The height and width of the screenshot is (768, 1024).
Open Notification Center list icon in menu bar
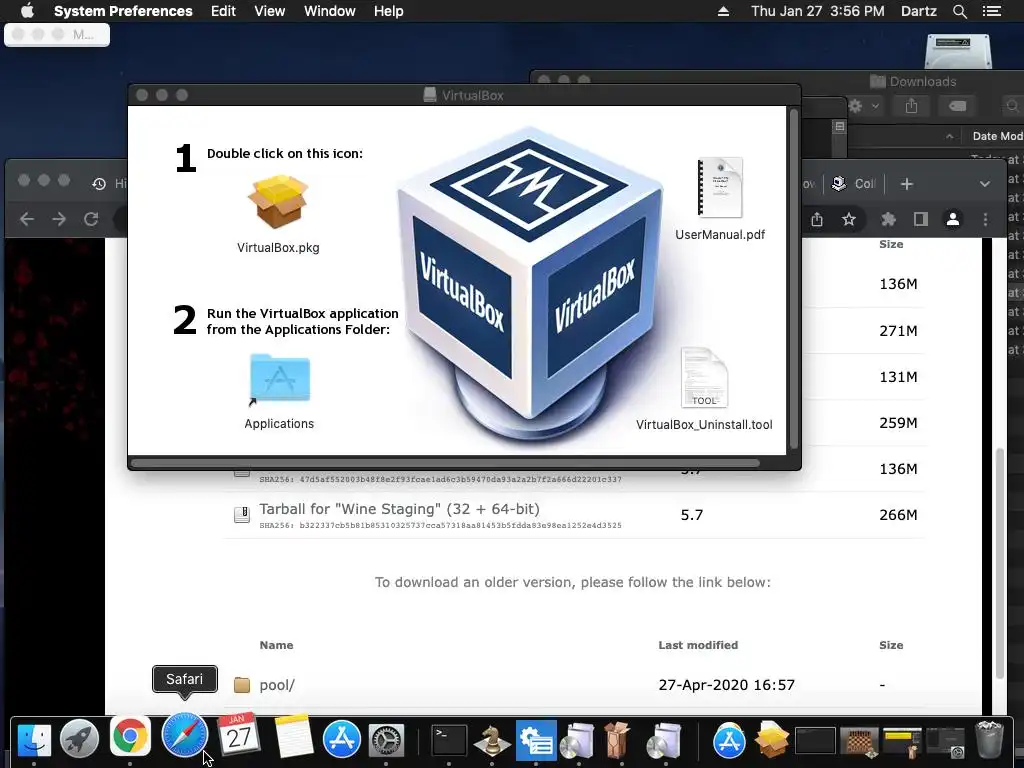[991, 11]
